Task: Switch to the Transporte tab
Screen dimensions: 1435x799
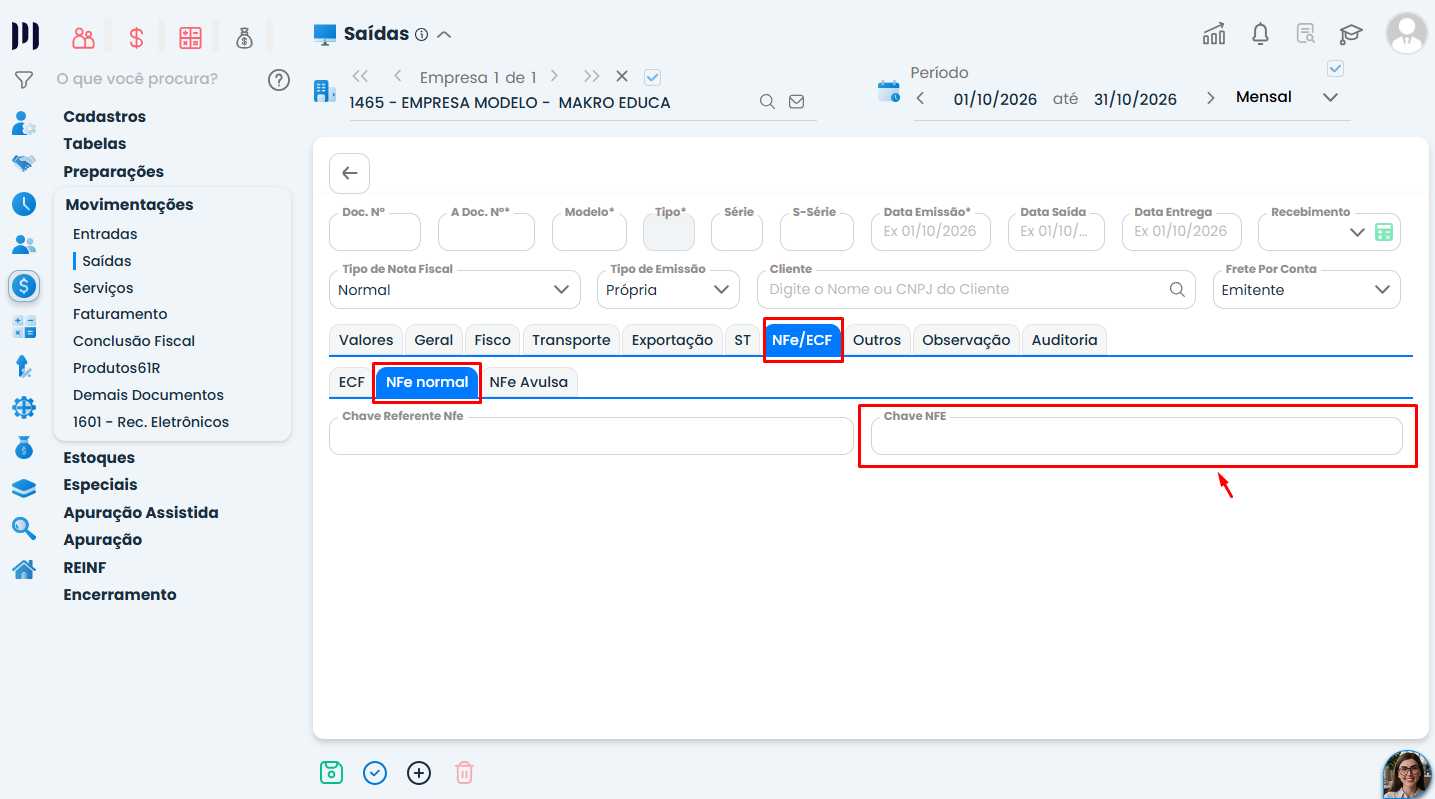Action: 571,340
